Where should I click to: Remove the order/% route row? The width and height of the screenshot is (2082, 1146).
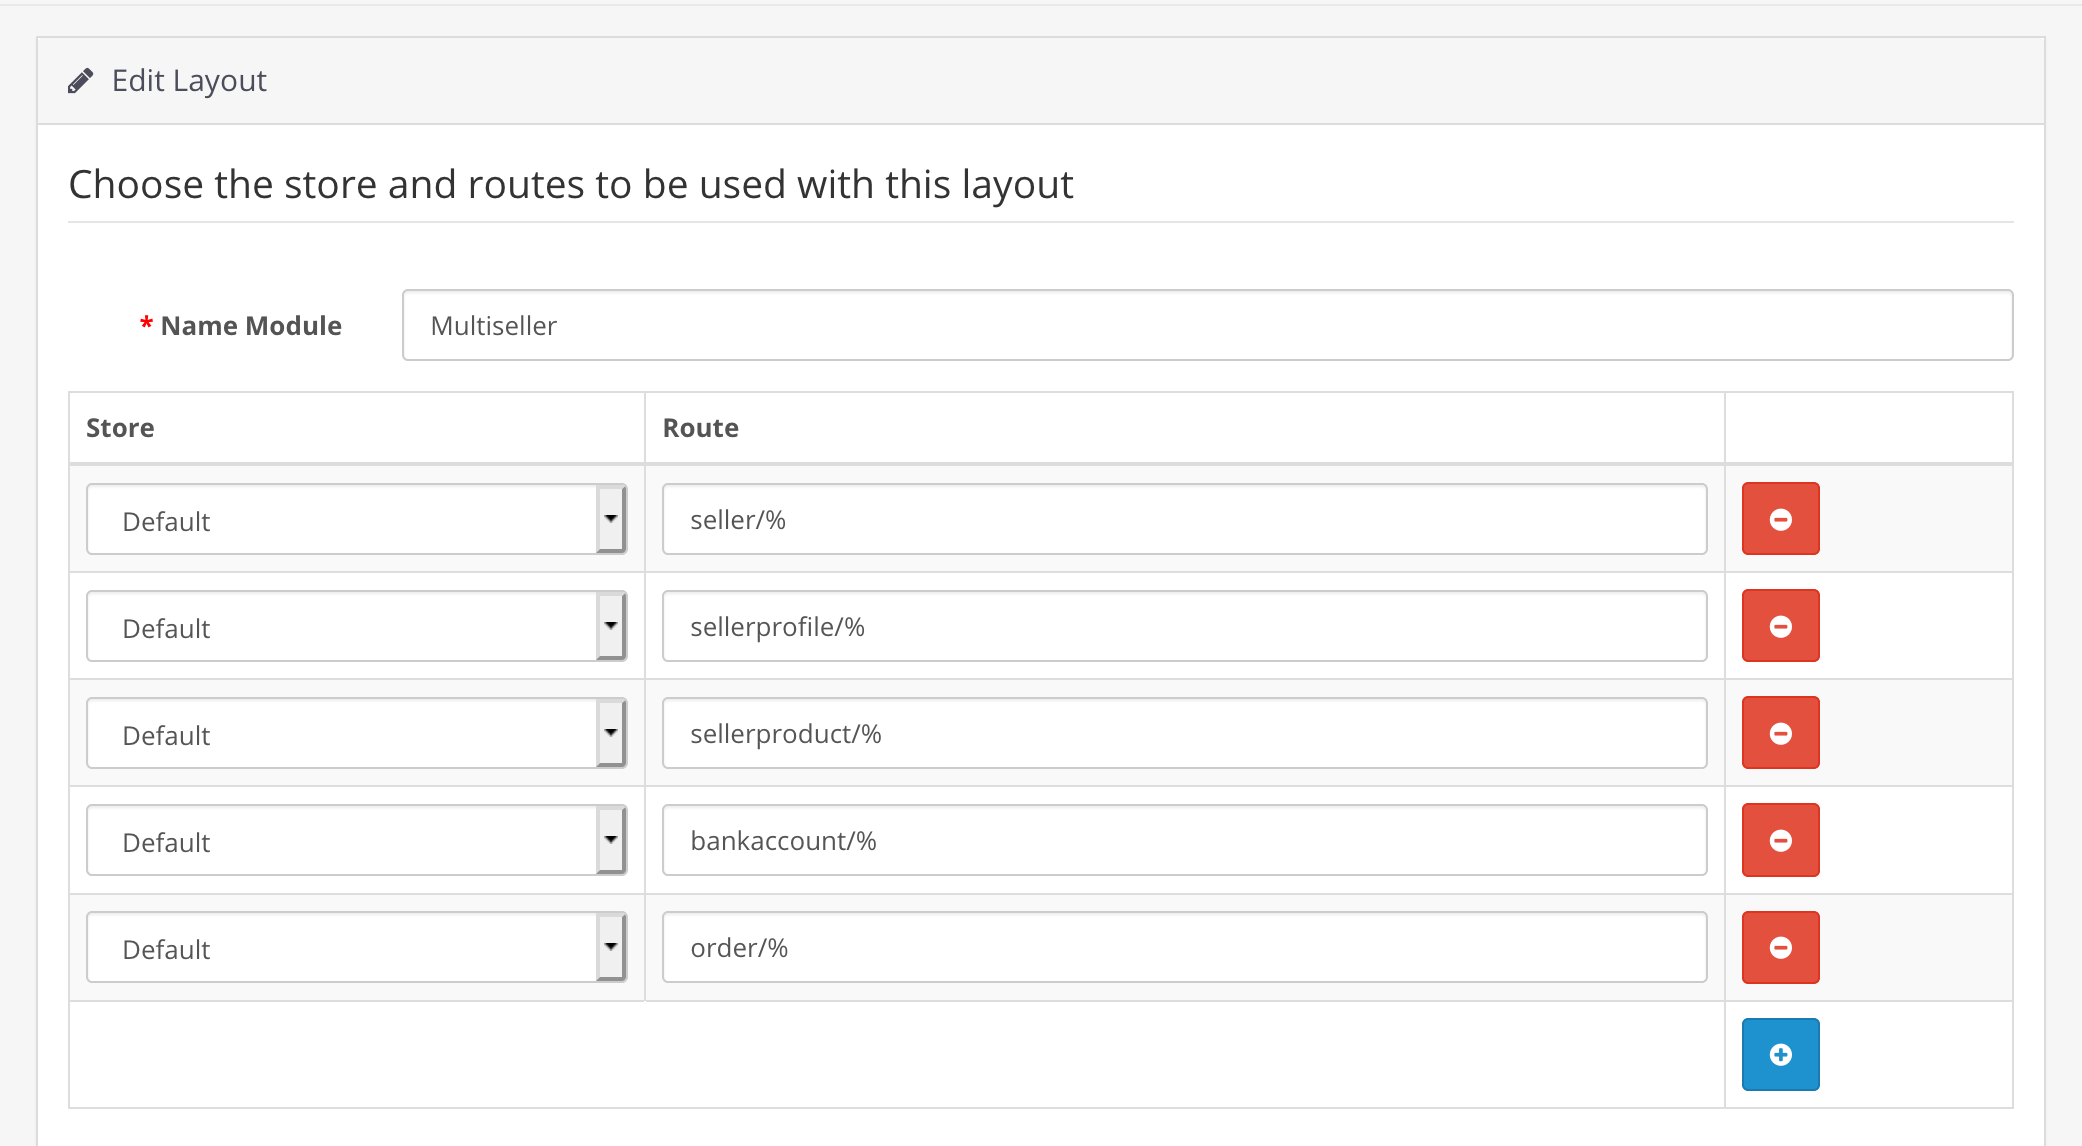pyautogui.click(x=1780, y=947)
